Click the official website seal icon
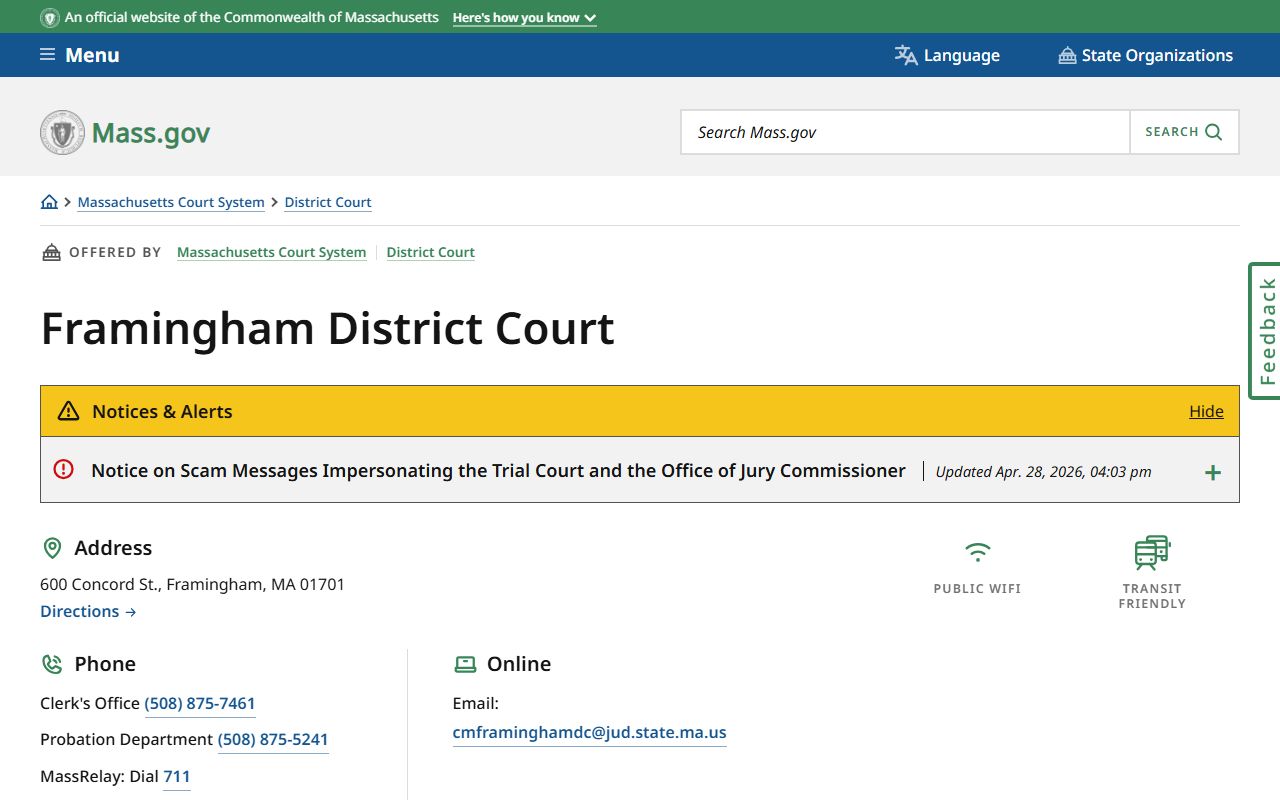The height and width of the screenshot is (800, 1280). [x=50, y=18]
